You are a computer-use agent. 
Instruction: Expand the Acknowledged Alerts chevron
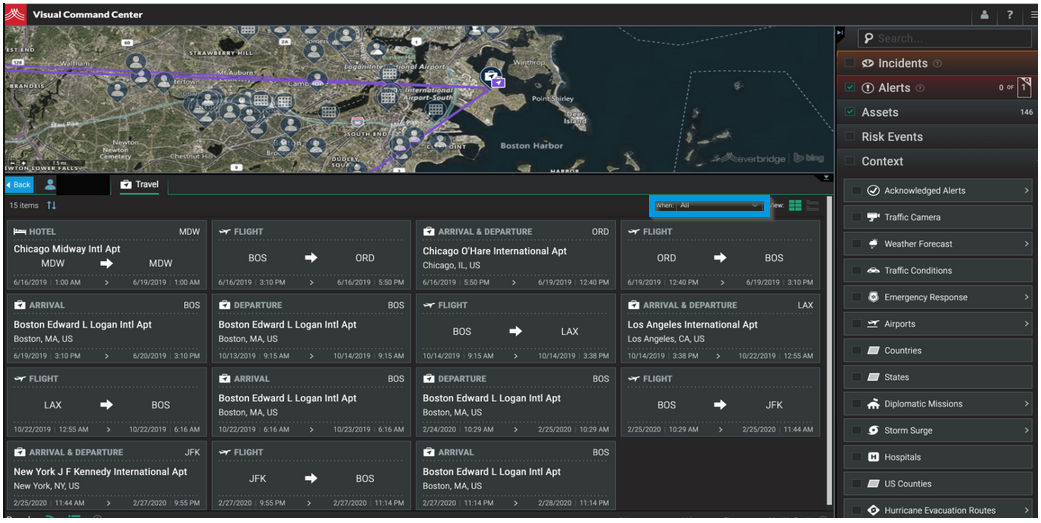1026,190
